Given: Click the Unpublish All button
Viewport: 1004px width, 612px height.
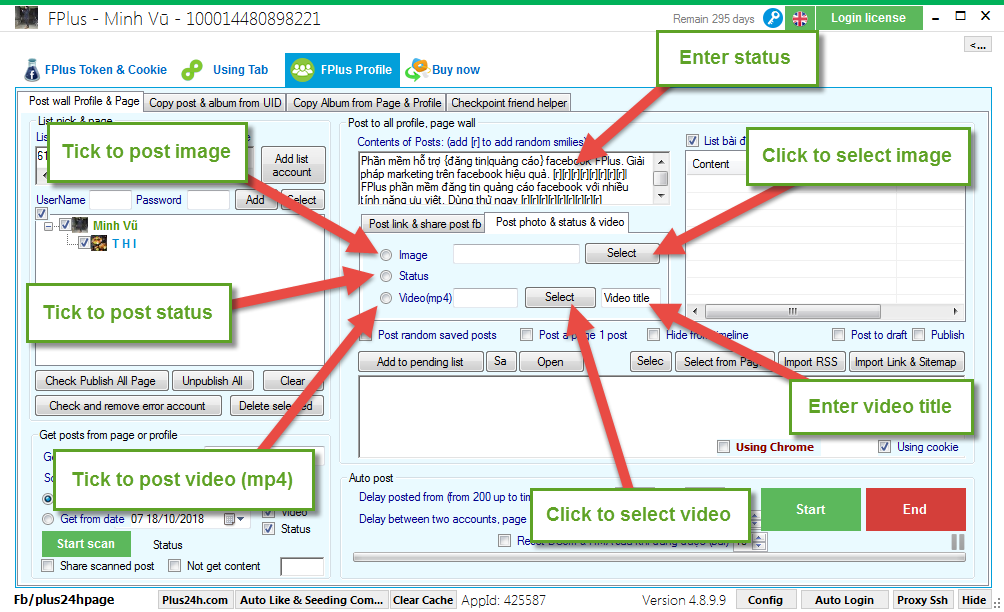Looking at the screenshot, I should click(213, 381).
